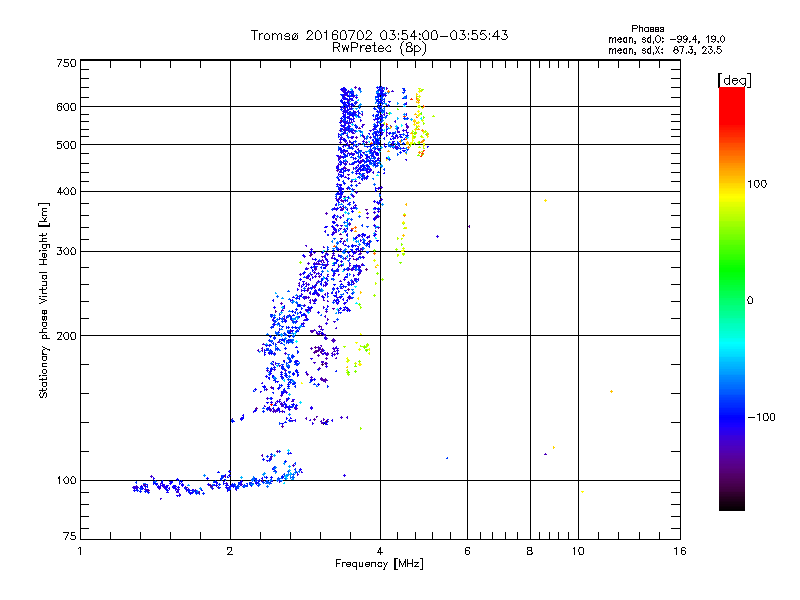
Task: Click the x-axis label '8'
Action: point(530,551)
